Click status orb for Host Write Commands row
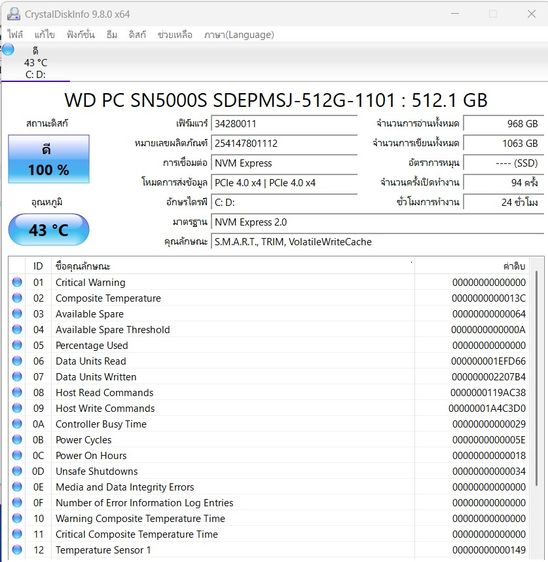Image resolution: width=548 pixels, height=562 pixels. coord(17,408)
